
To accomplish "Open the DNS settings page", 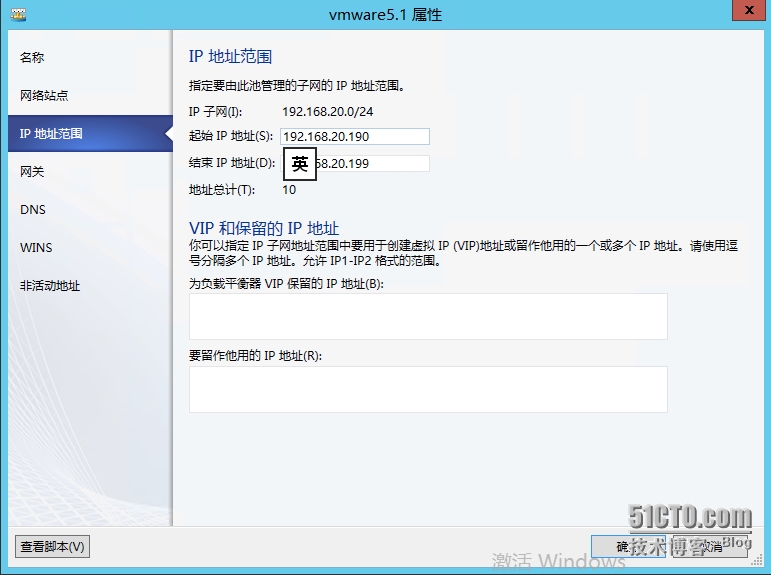I will (x=32, y=210).
